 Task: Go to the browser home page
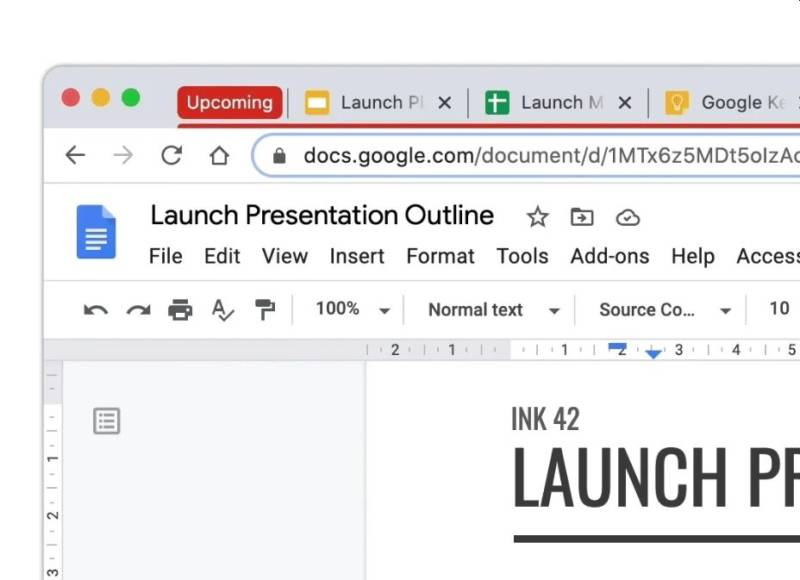219,155
